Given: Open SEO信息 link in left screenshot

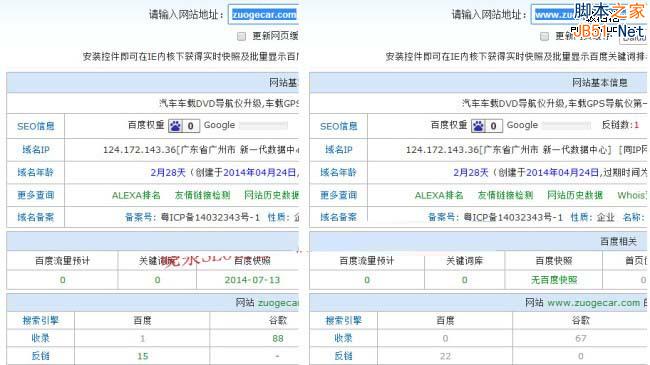Looking at the screenshot, I should (36, 126).
